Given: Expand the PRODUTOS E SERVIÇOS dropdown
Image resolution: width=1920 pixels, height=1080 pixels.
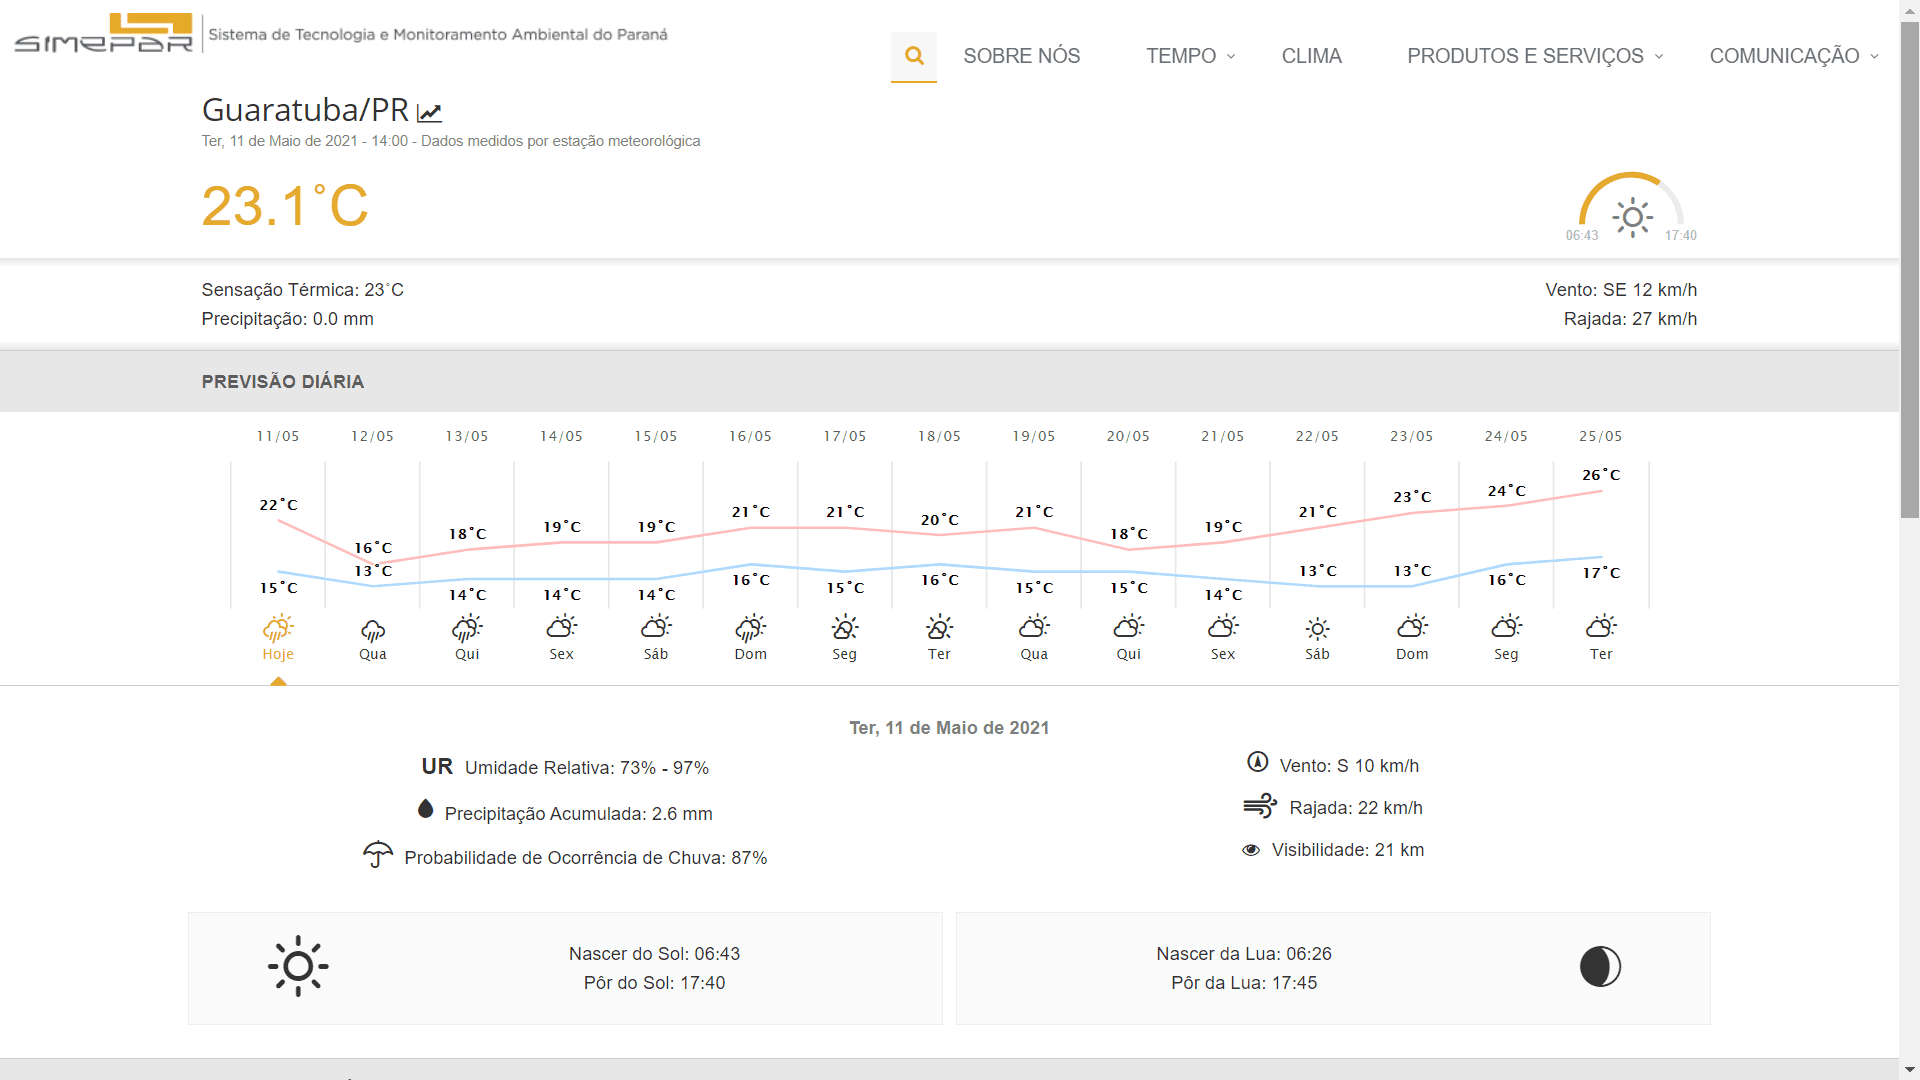Looking at the screenshot, I should 1536,56.
